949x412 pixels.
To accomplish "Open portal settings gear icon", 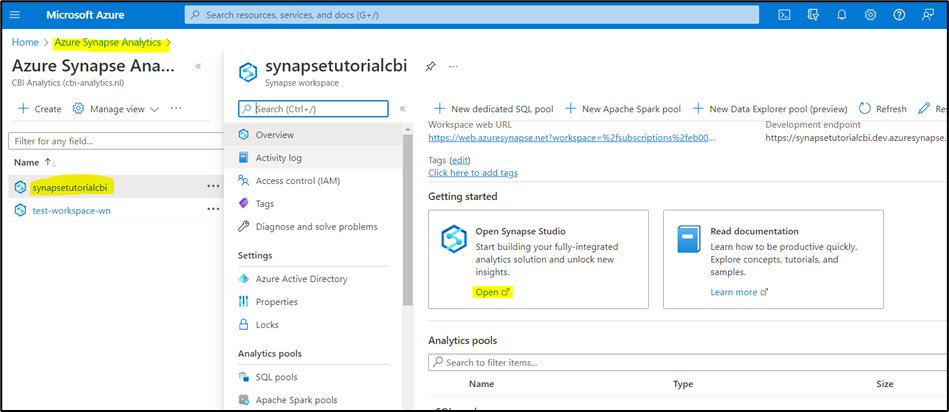I will pyautogui.click(x=870, y=15).
